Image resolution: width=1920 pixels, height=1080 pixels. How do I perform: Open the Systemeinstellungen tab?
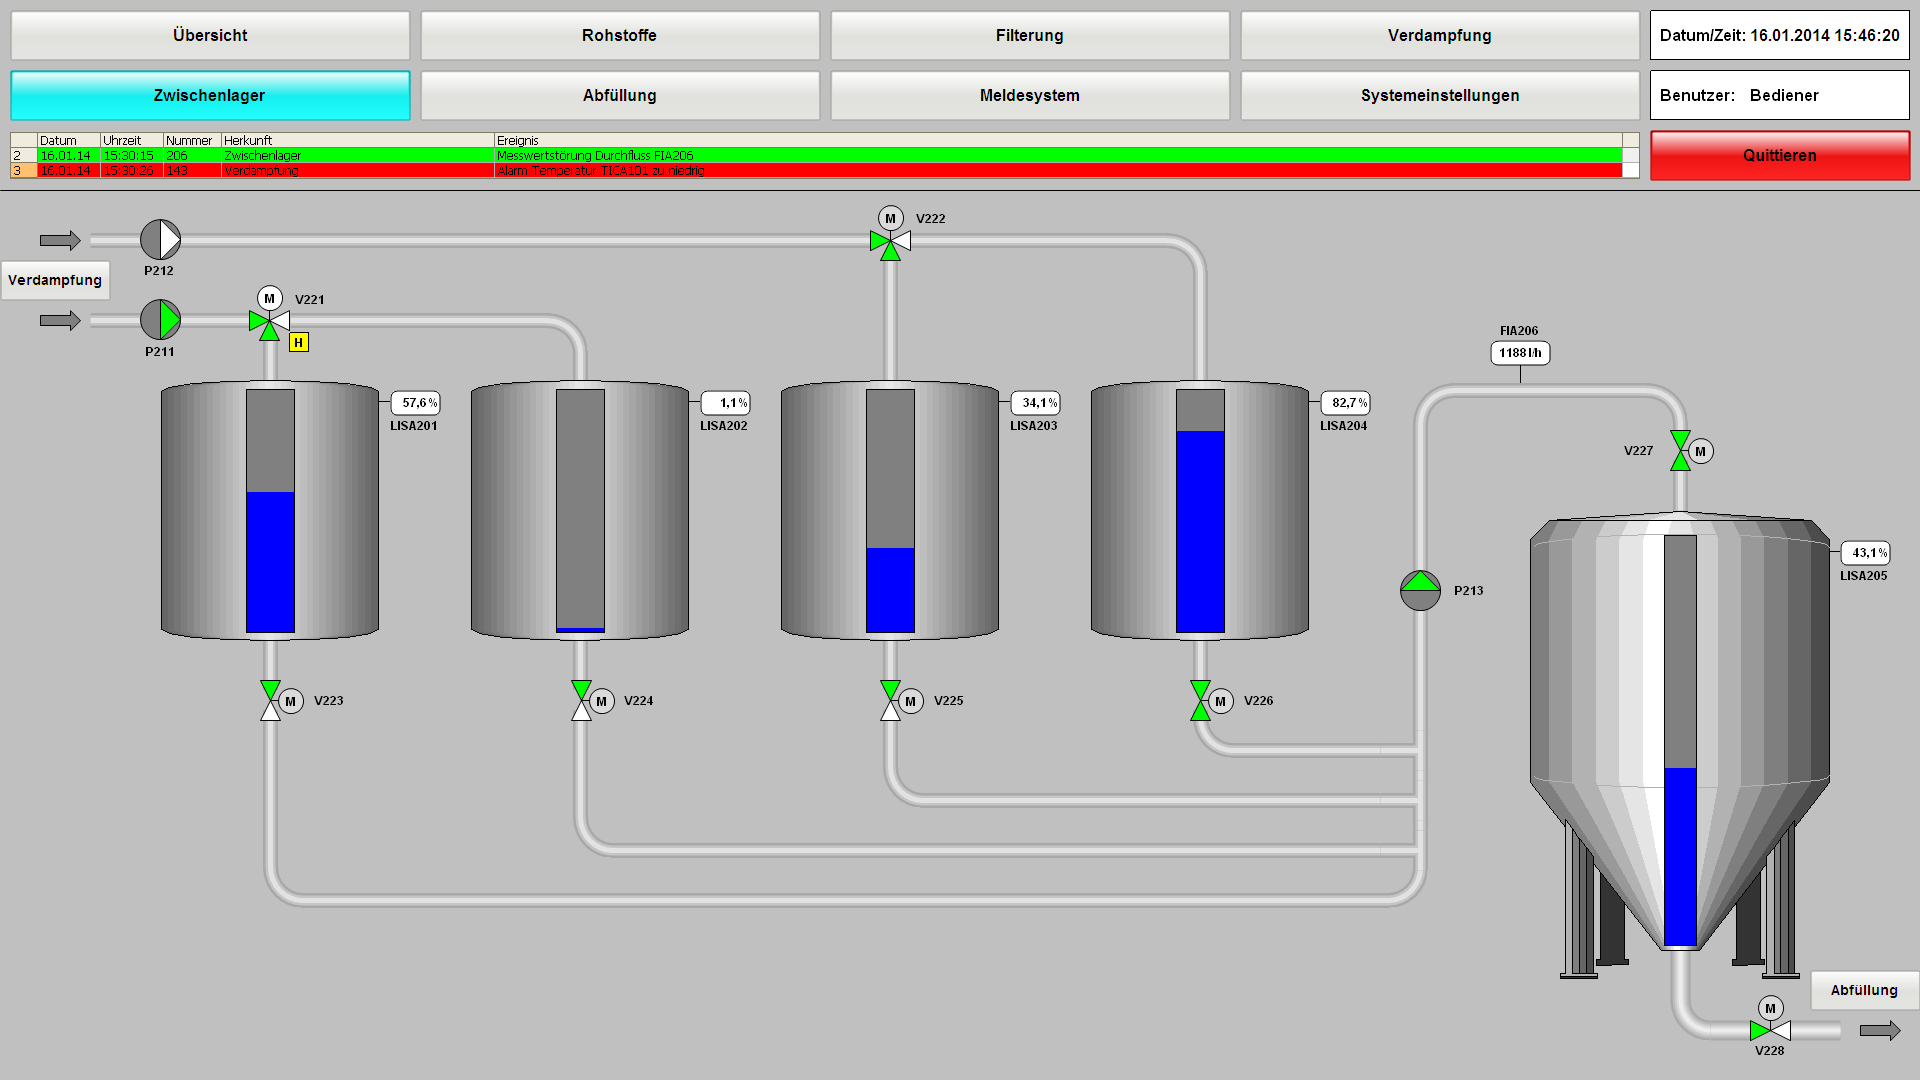coord(1439,96)
